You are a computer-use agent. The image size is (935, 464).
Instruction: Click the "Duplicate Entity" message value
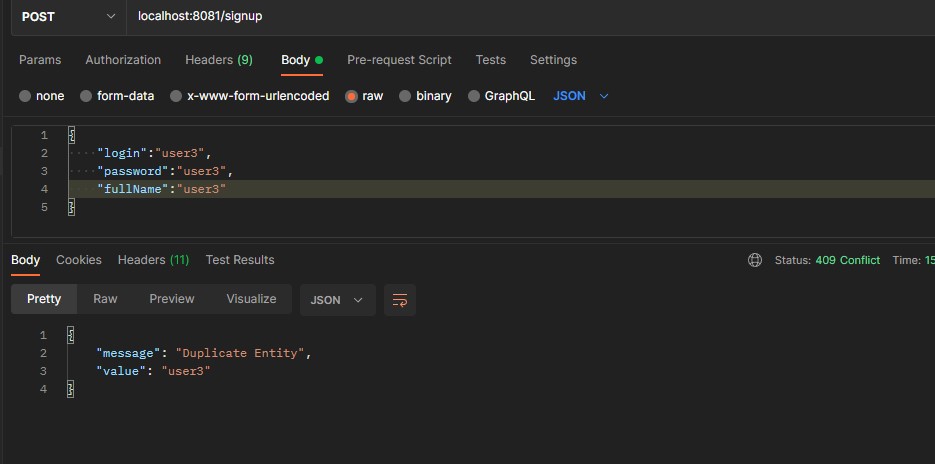(x=240, y=353)
